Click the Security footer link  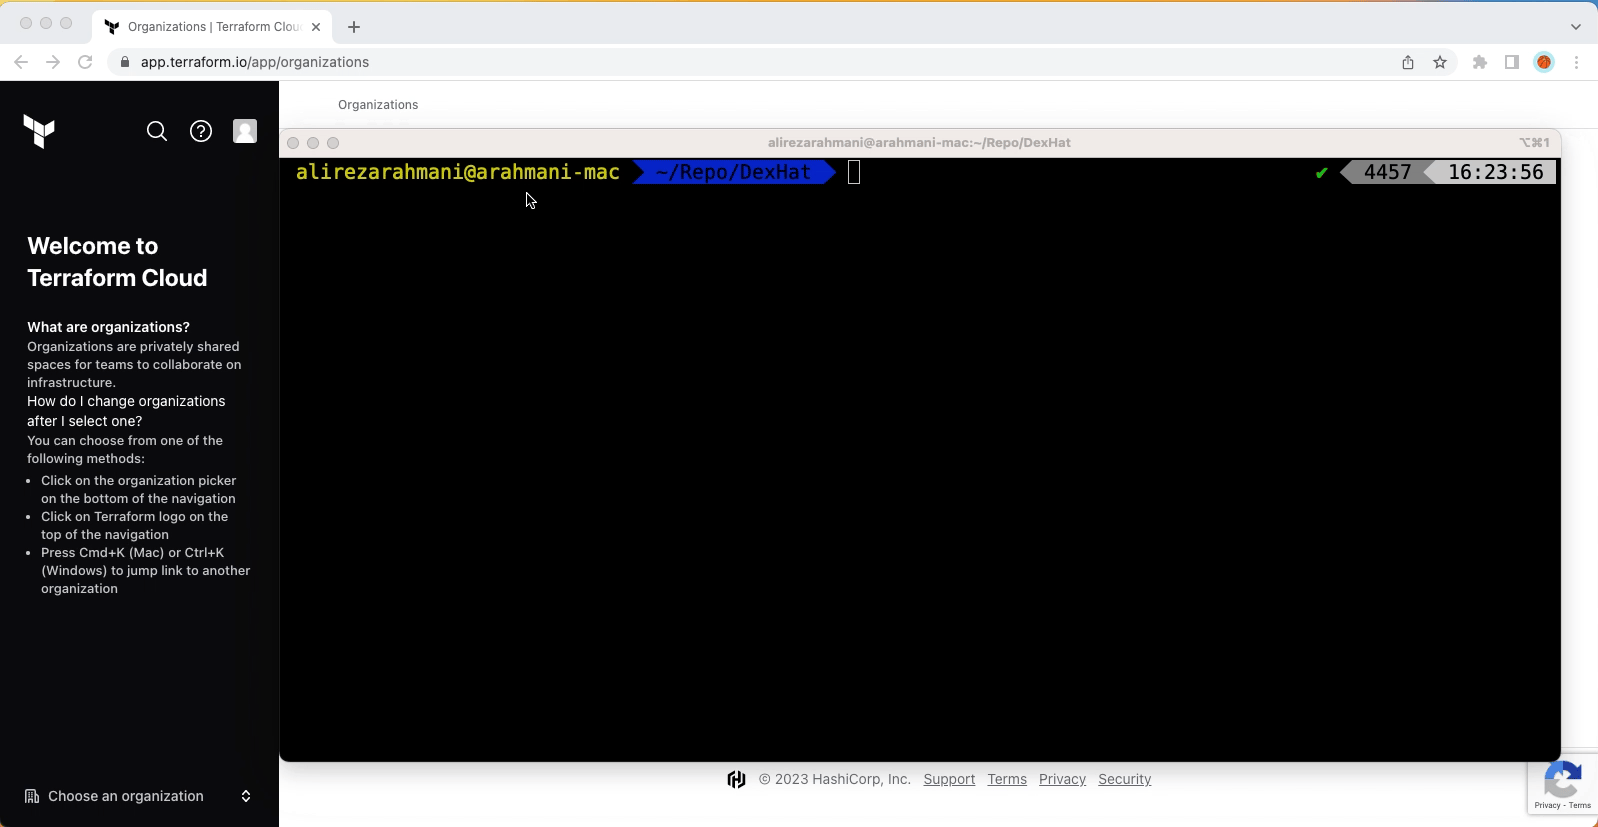pyautogui.click(x=1124, y=779)
